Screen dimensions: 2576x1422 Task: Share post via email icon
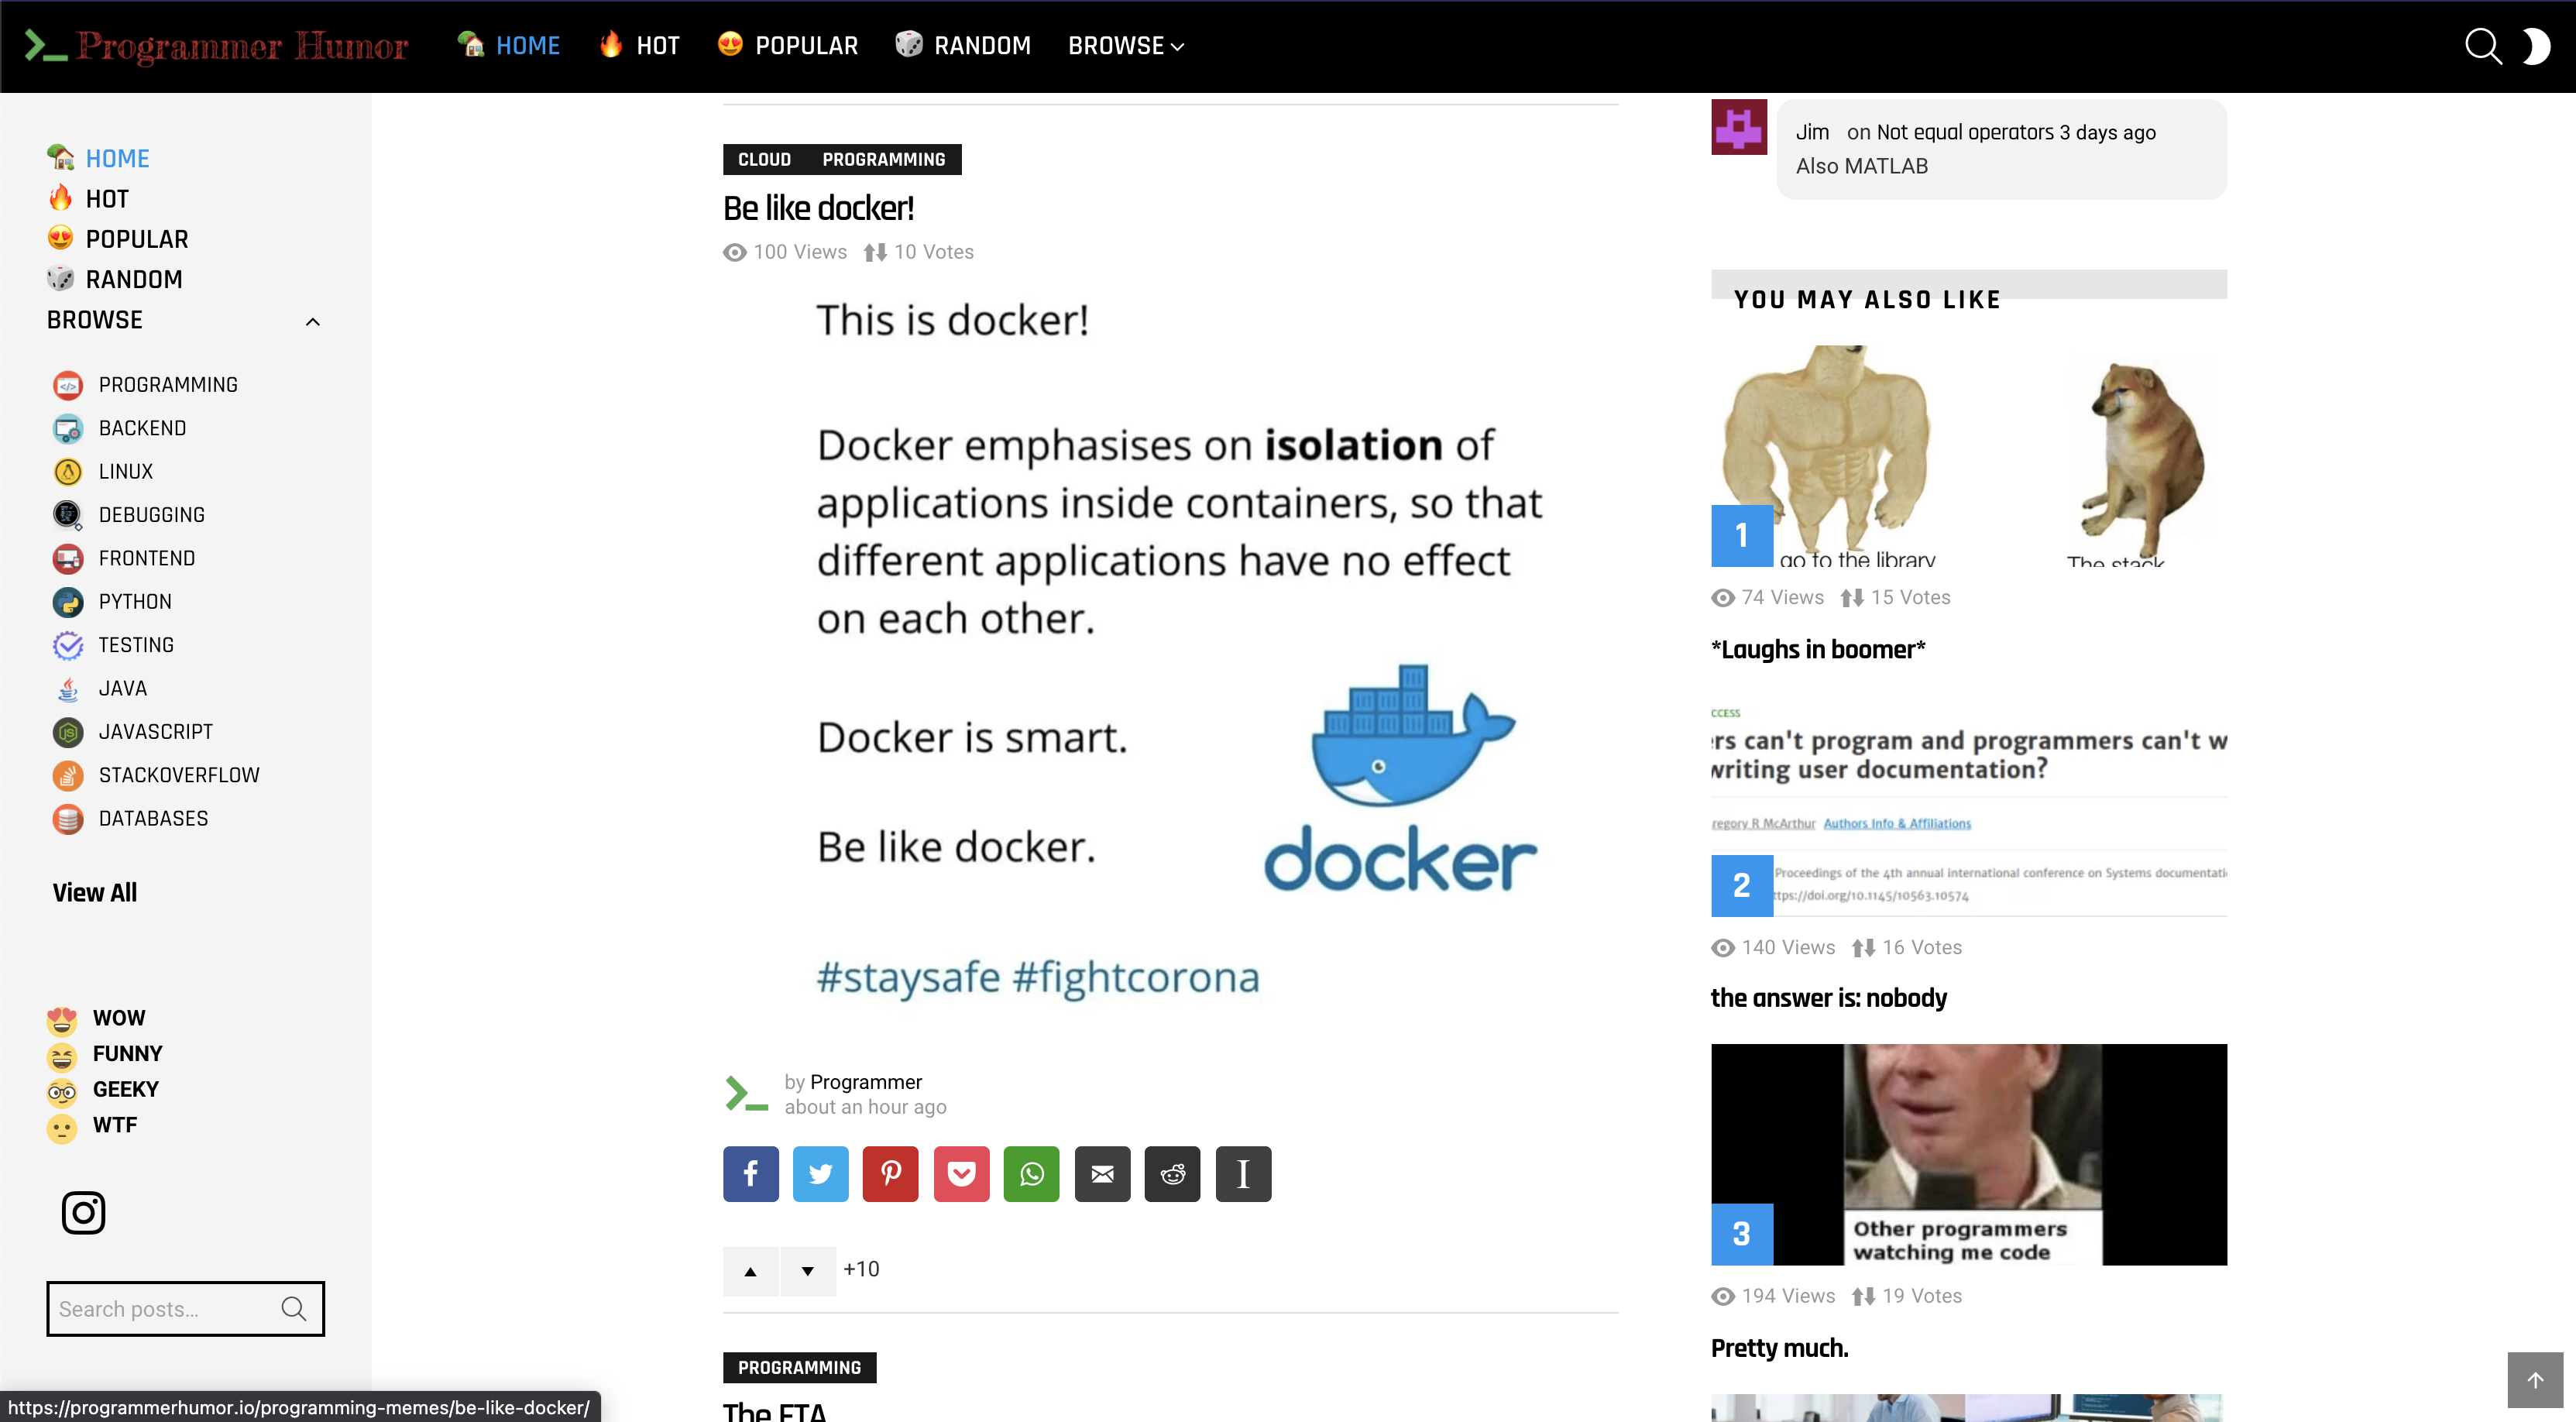pos(1102,1173)
